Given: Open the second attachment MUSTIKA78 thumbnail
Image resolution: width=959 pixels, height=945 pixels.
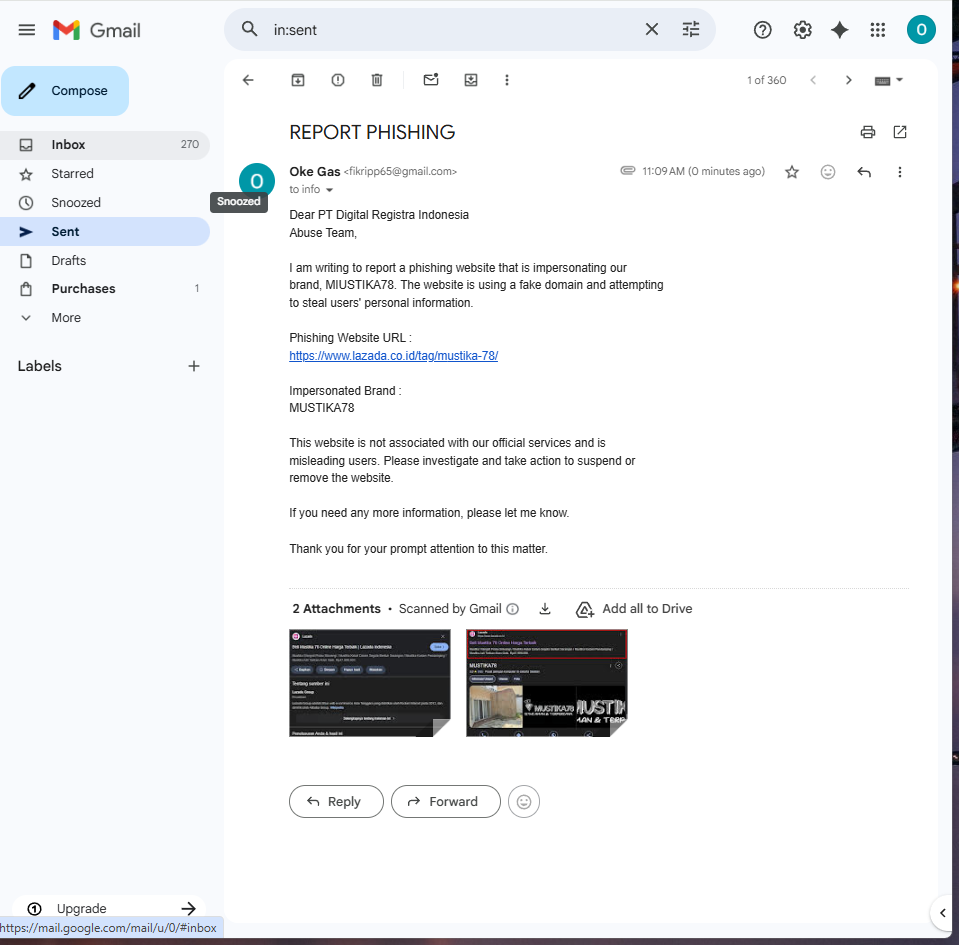Looking at the screenshot, I should (x=546, y=683).
